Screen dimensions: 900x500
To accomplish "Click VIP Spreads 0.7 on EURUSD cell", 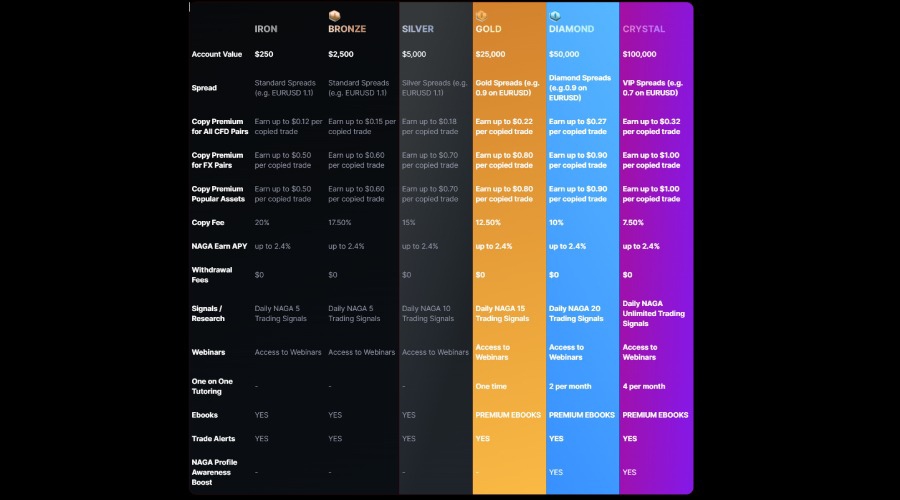I will point(653,88).
